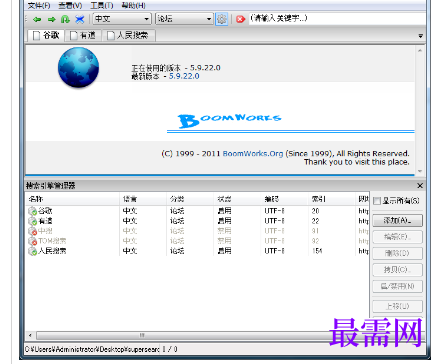441x364 pixels.
Task: Expand the tab list arrow at right
Action: (x=420, y=36)
